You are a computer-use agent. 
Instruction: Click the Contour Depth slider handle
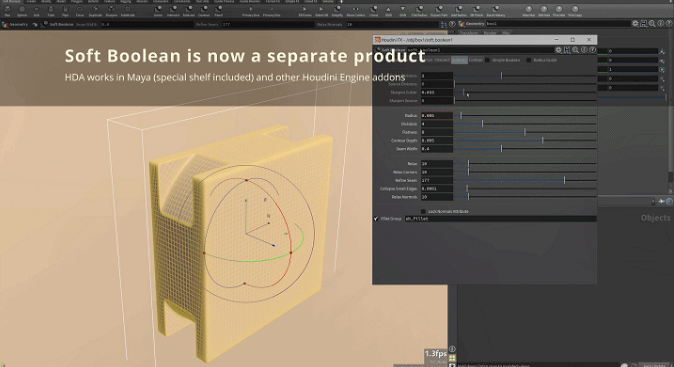(542, 141)
